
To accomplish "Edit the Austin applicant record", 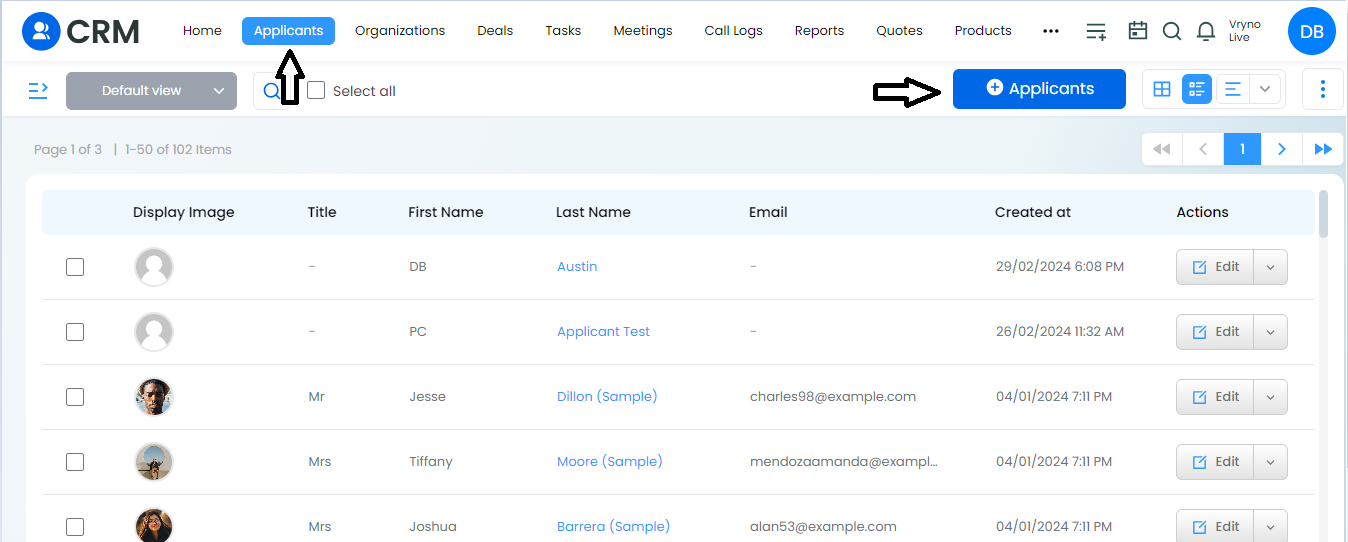I will 1215,267.
